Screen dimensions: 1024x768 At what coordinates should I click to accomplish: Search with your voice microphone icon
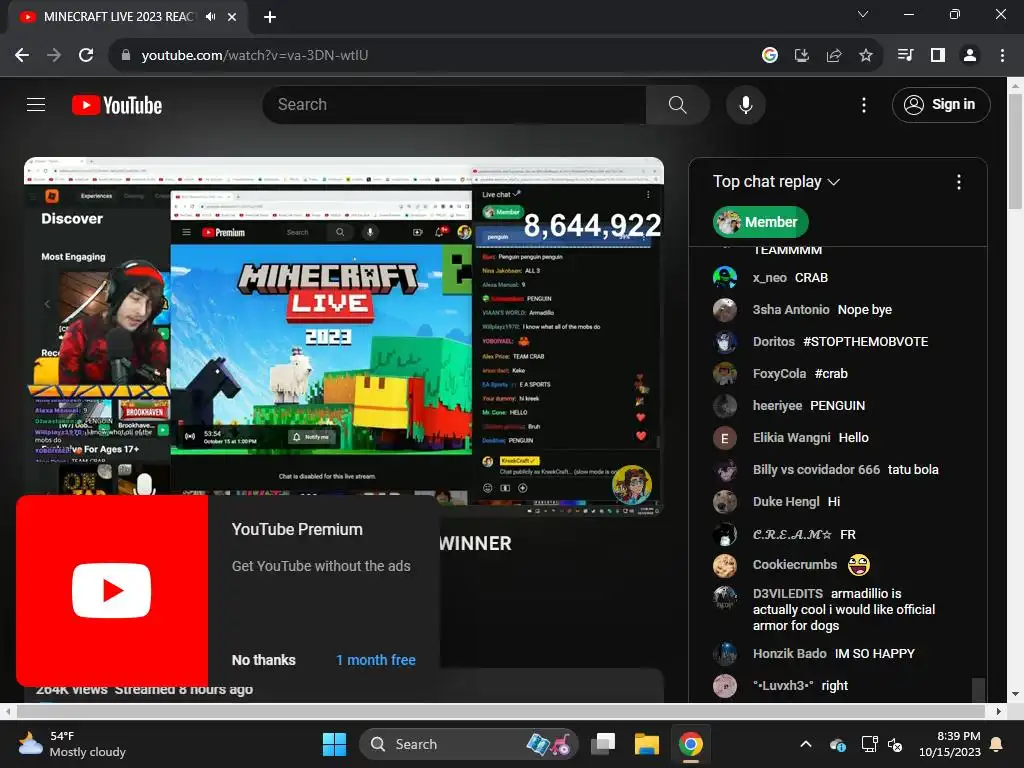click(745, 104)
